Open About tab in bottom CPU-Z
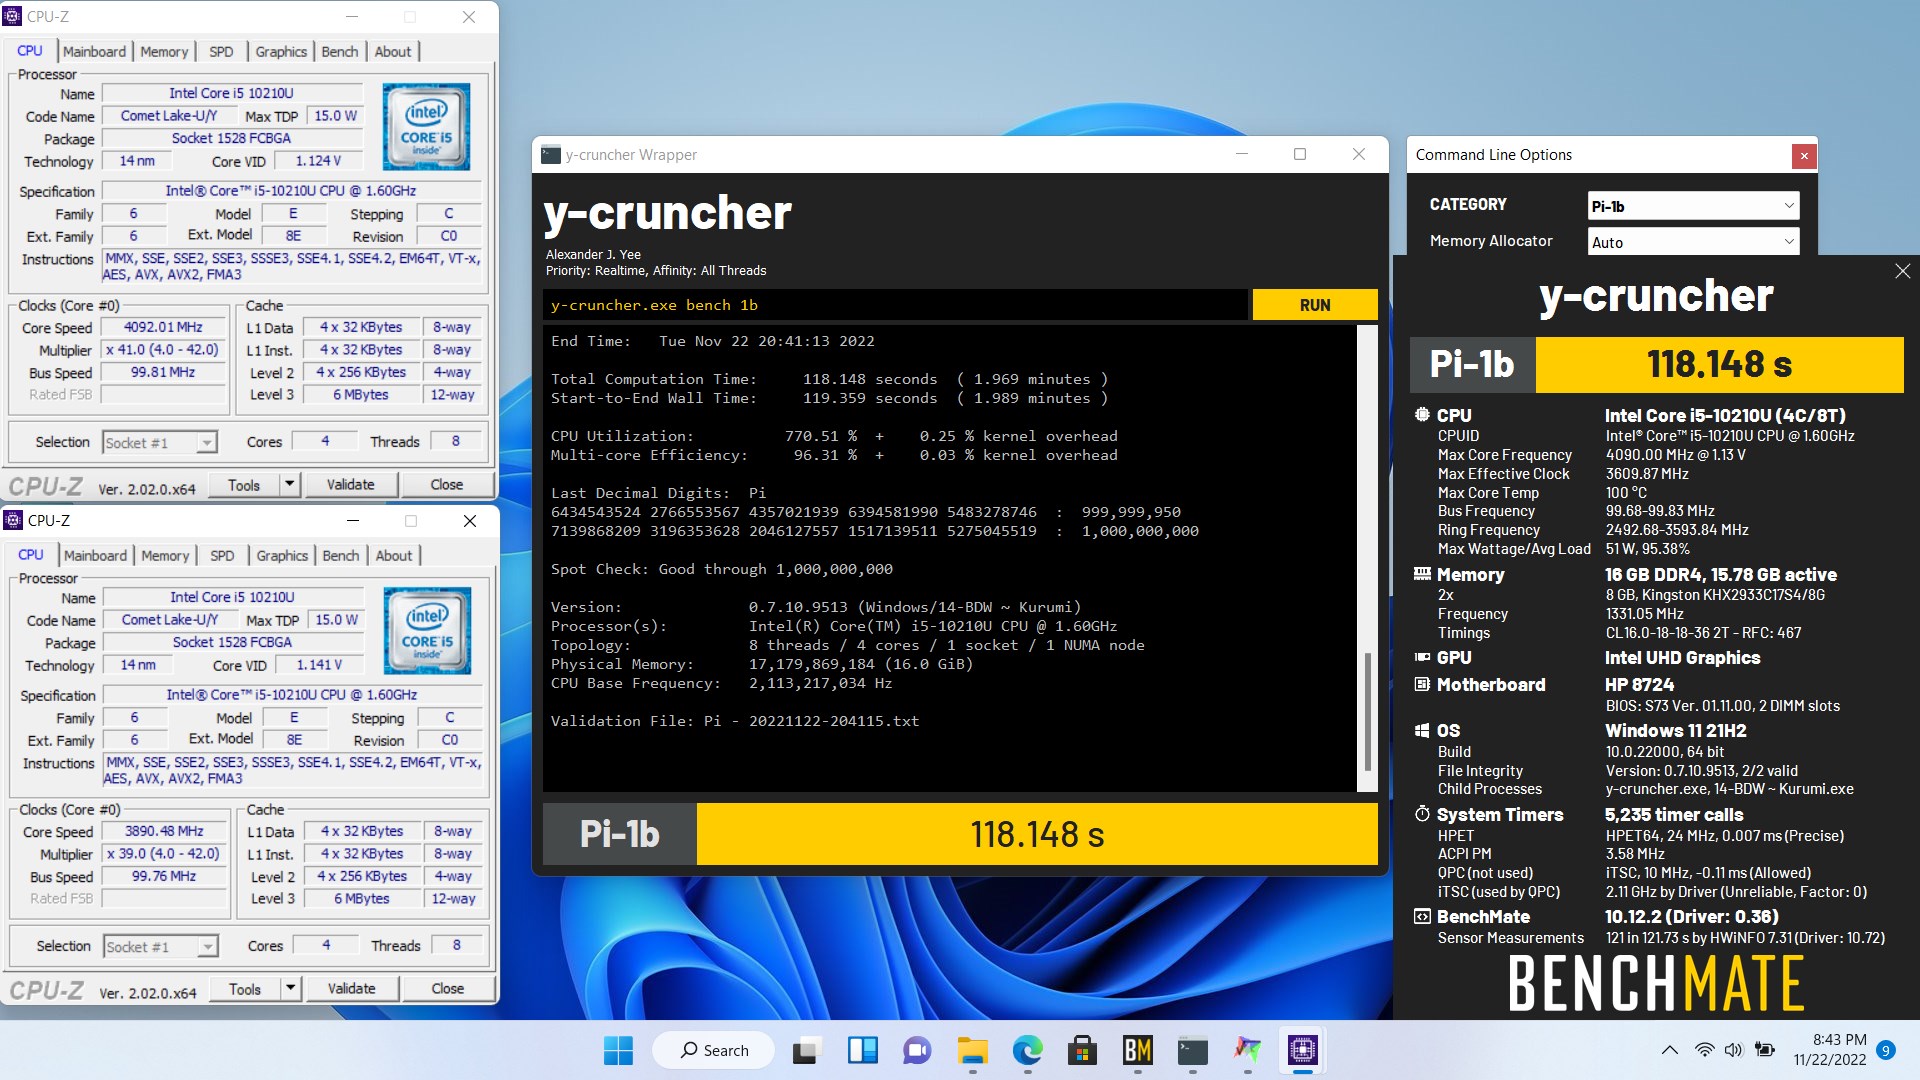 tap(394, 555)
